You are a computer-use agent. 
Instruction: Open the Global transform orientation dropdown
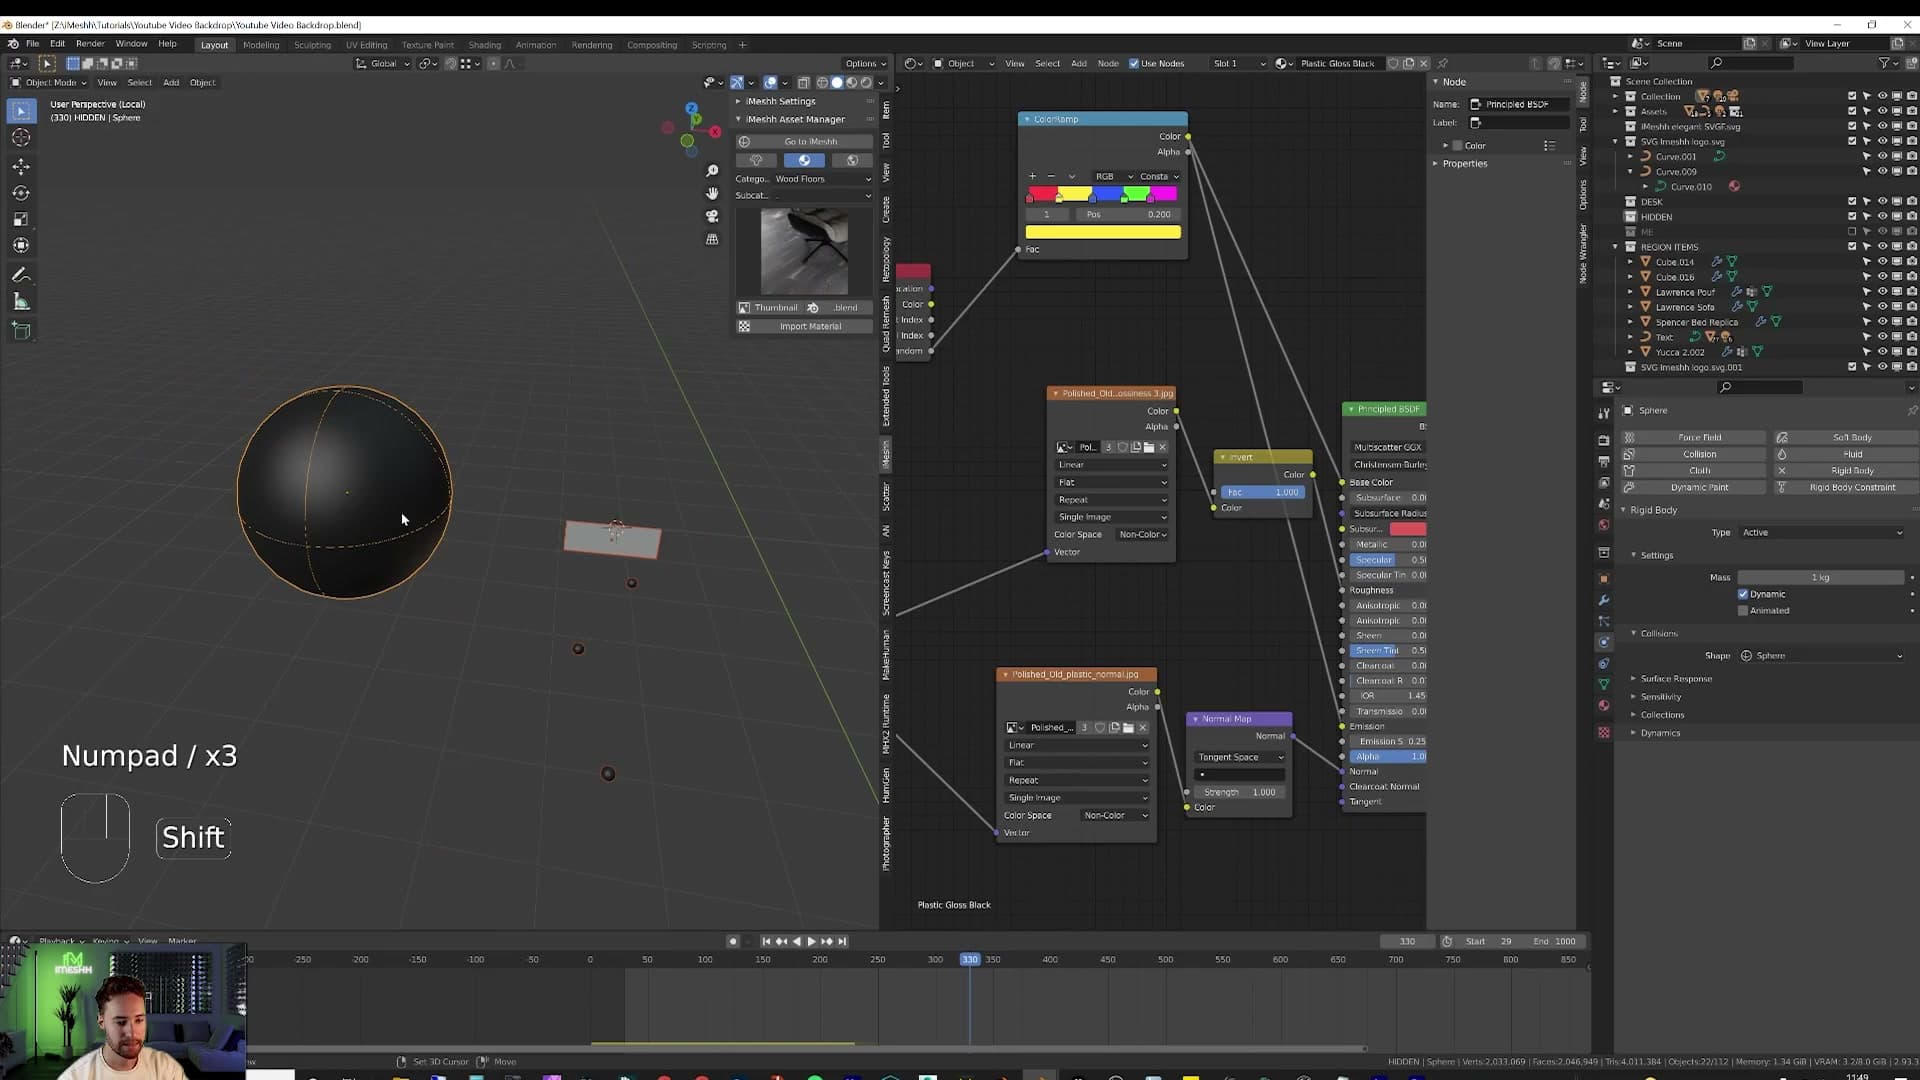(385, 64)
